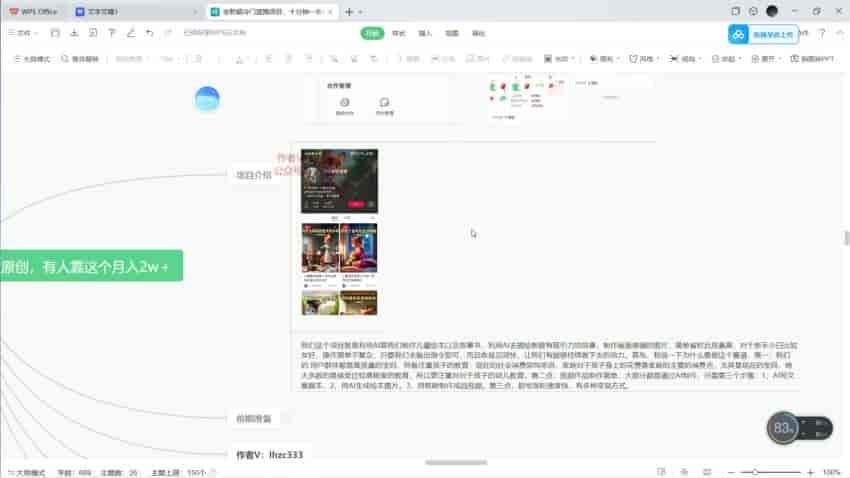The width and height of the screenshot is (850, 478).
Task: Click the save icon in quick toolbar
Action: [x=55, y=33]
